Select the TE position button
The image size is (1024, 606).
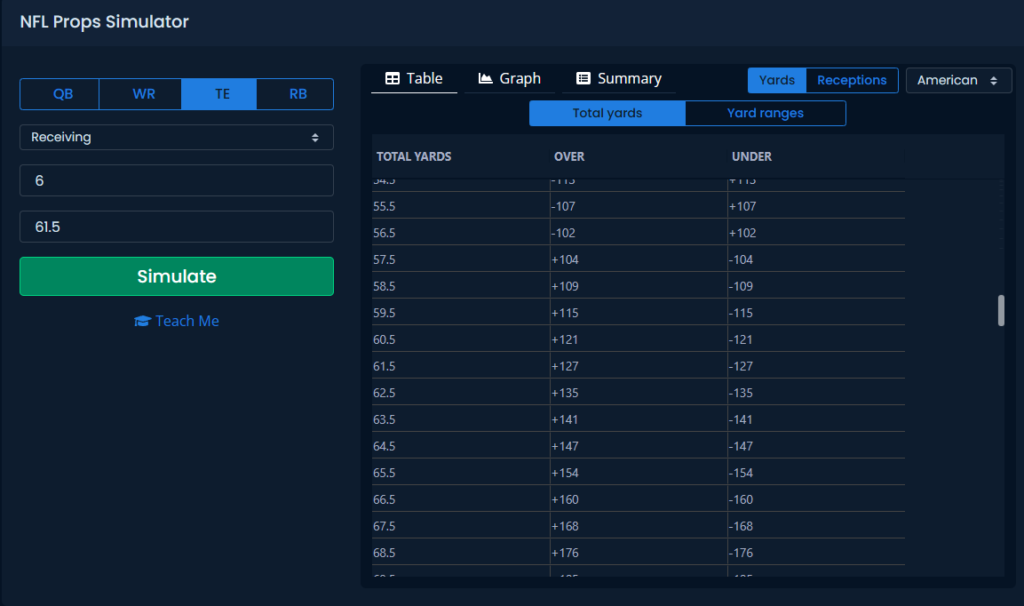(219, 94)
